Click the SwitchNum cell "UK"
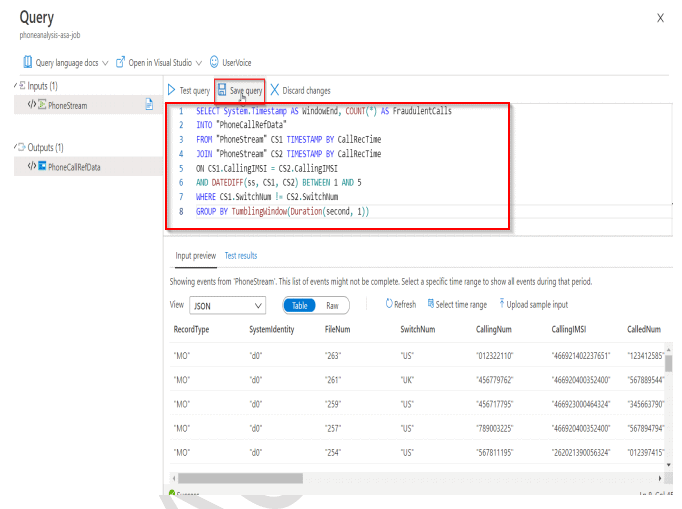Screen dimensions: 682x509 (x=407, y=380)
